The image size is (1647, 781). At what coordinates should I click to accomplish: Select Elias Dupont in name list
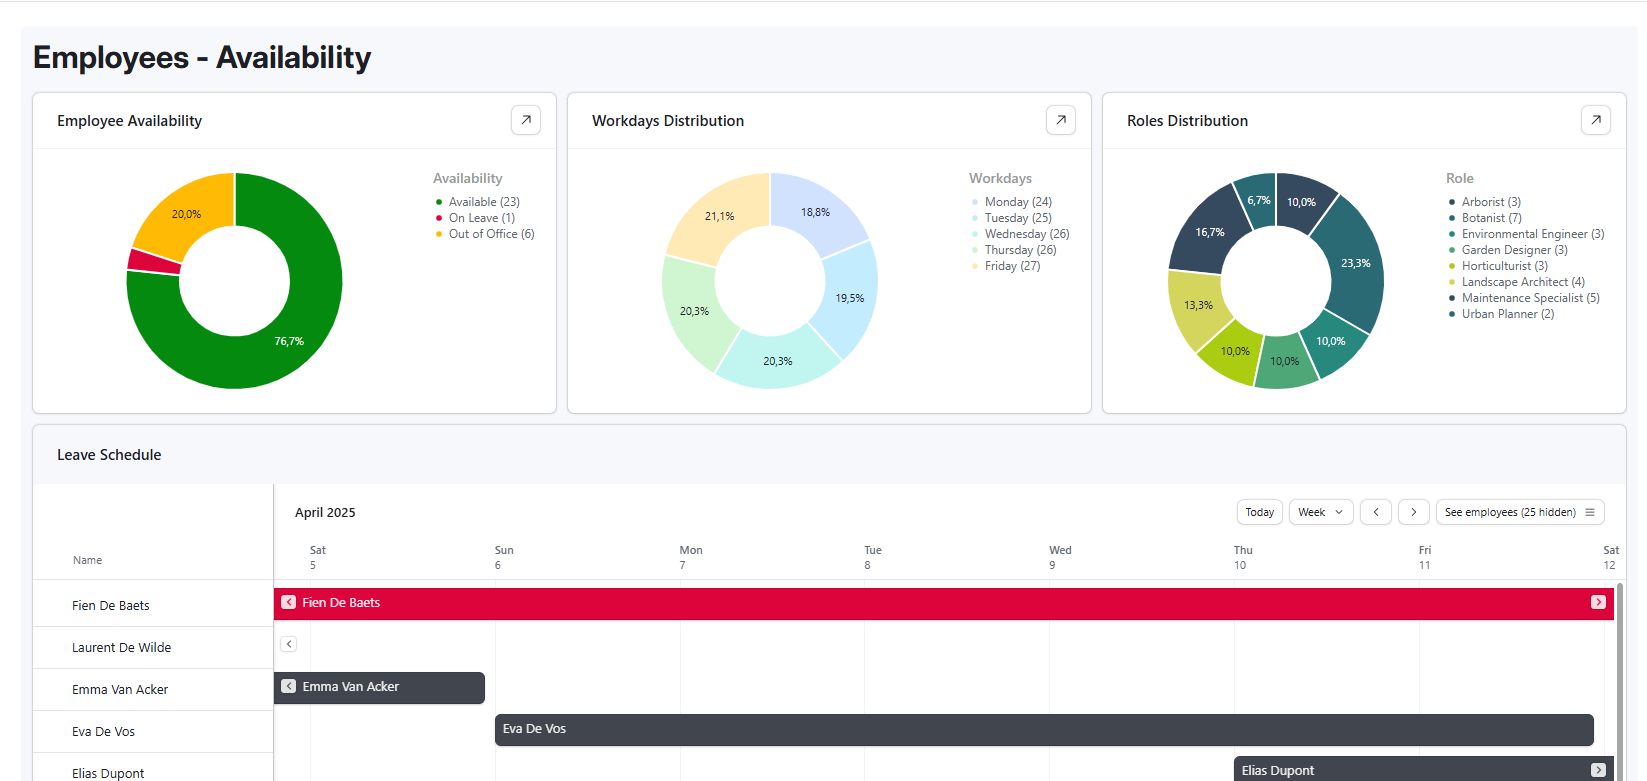[x=108, y=773]
